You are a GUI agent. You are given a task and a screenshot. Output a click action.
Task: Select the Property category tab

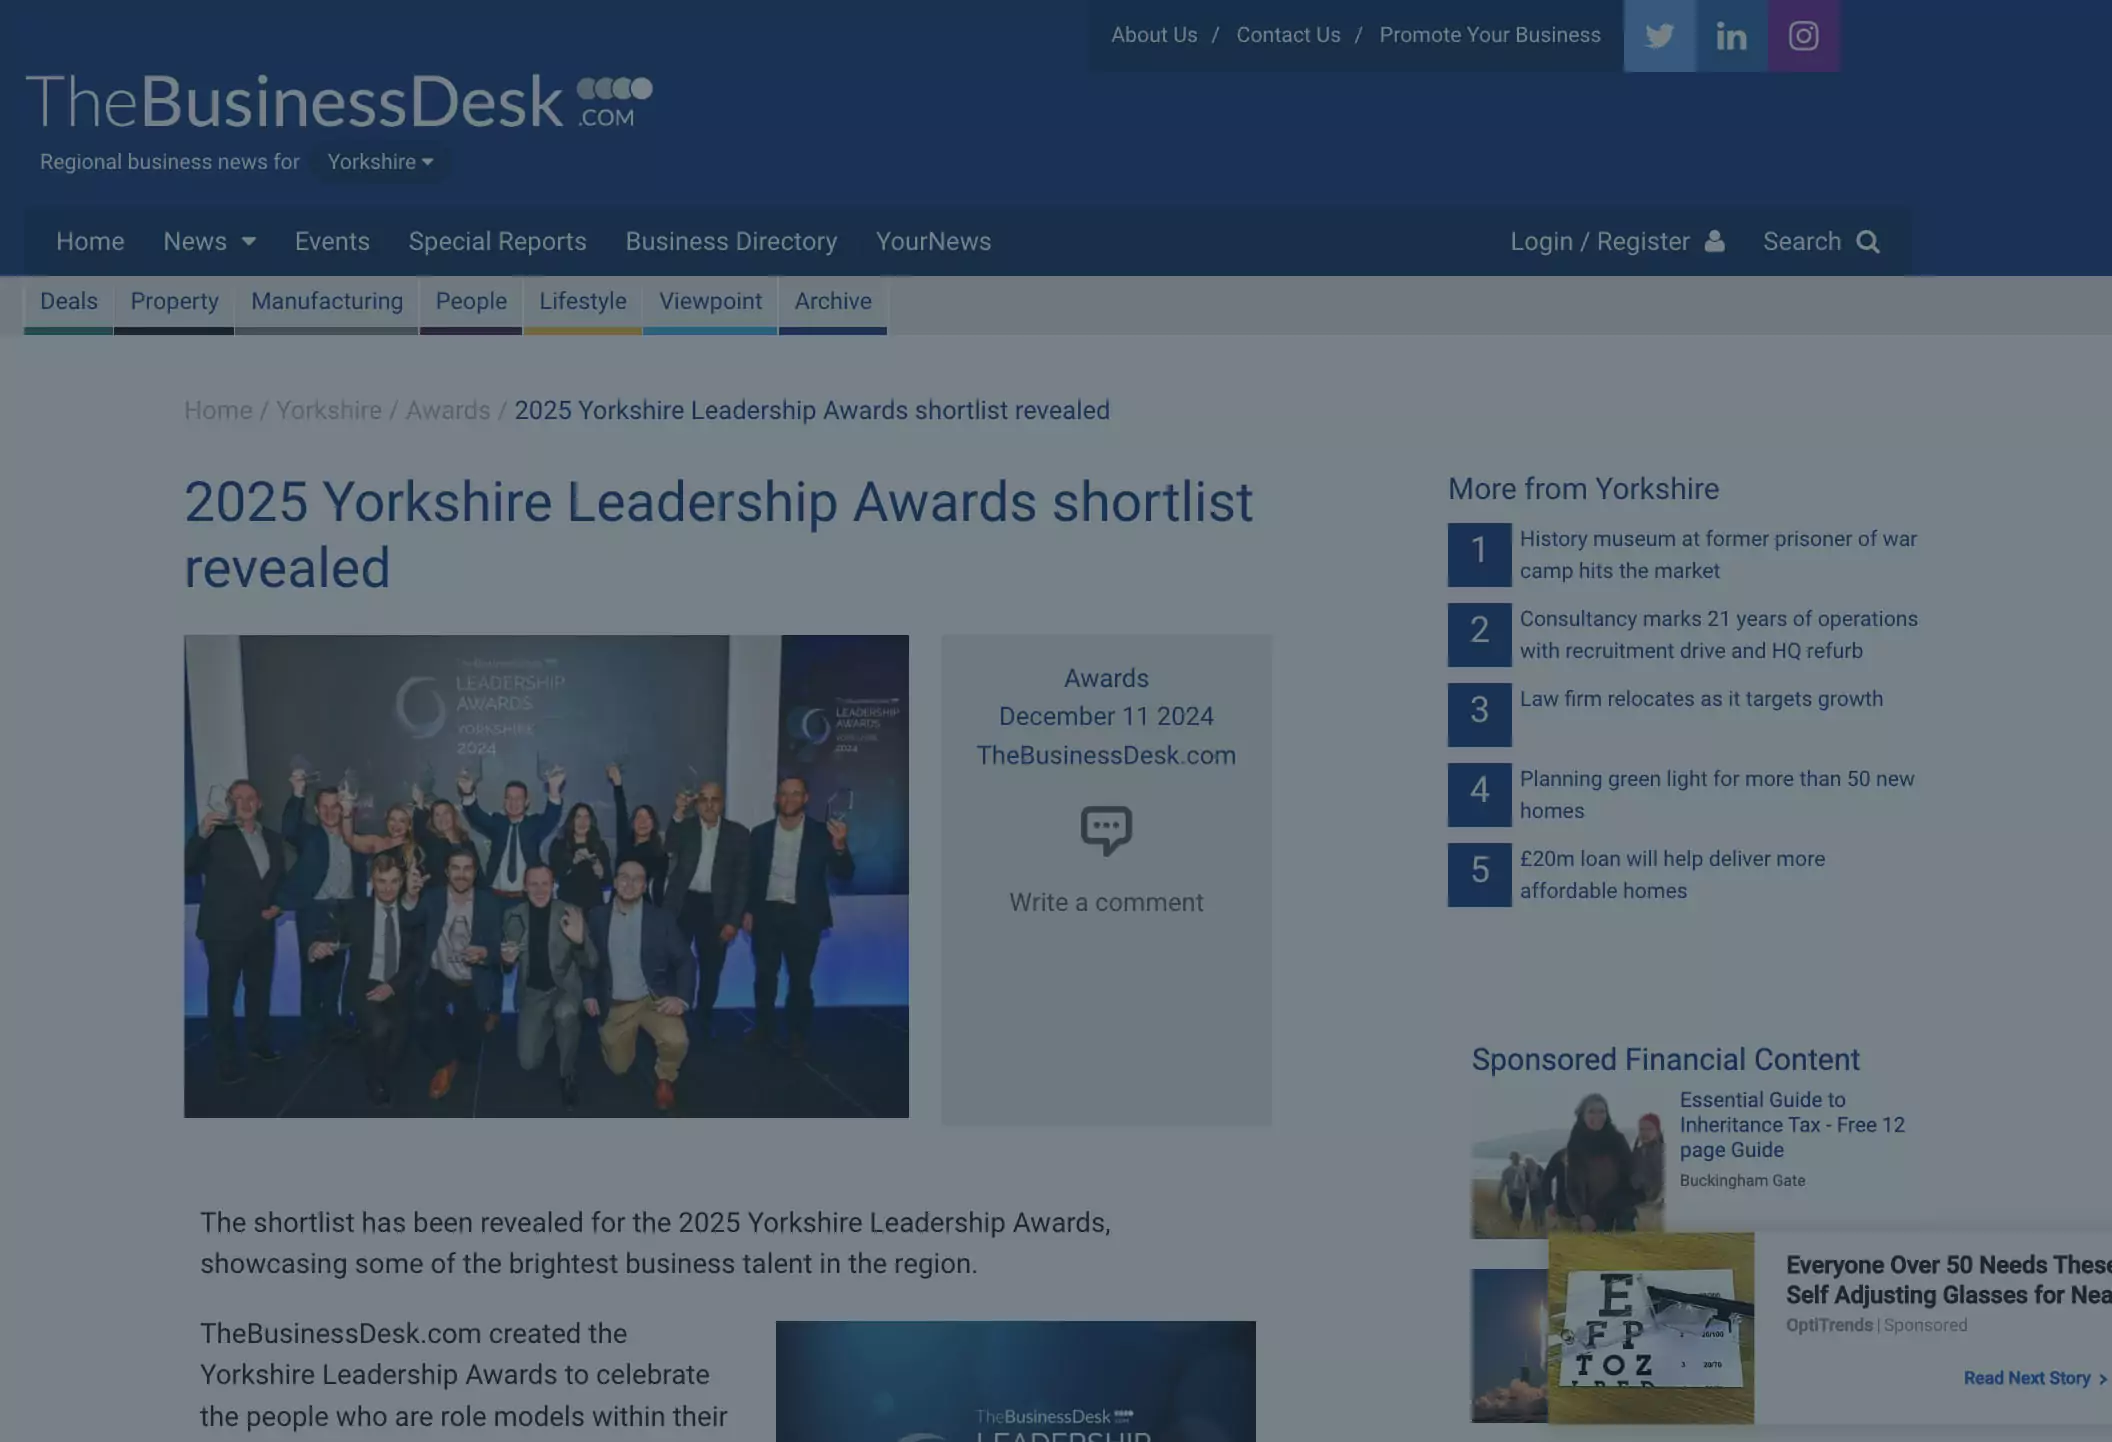click(174, 303)
